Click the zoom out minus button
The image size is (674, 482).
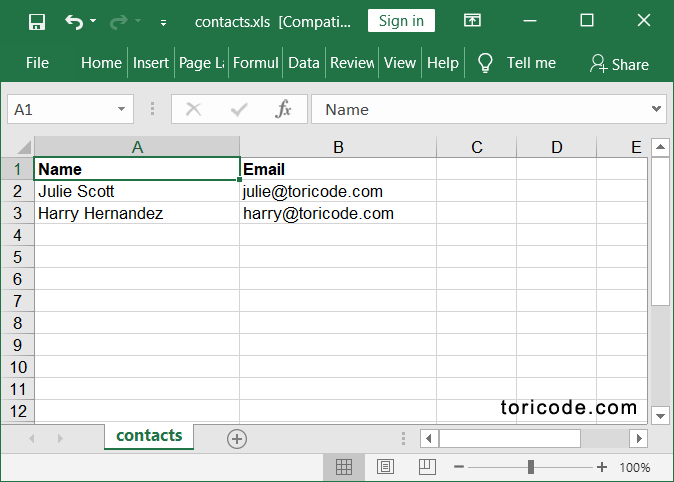(x=459, y=467)
